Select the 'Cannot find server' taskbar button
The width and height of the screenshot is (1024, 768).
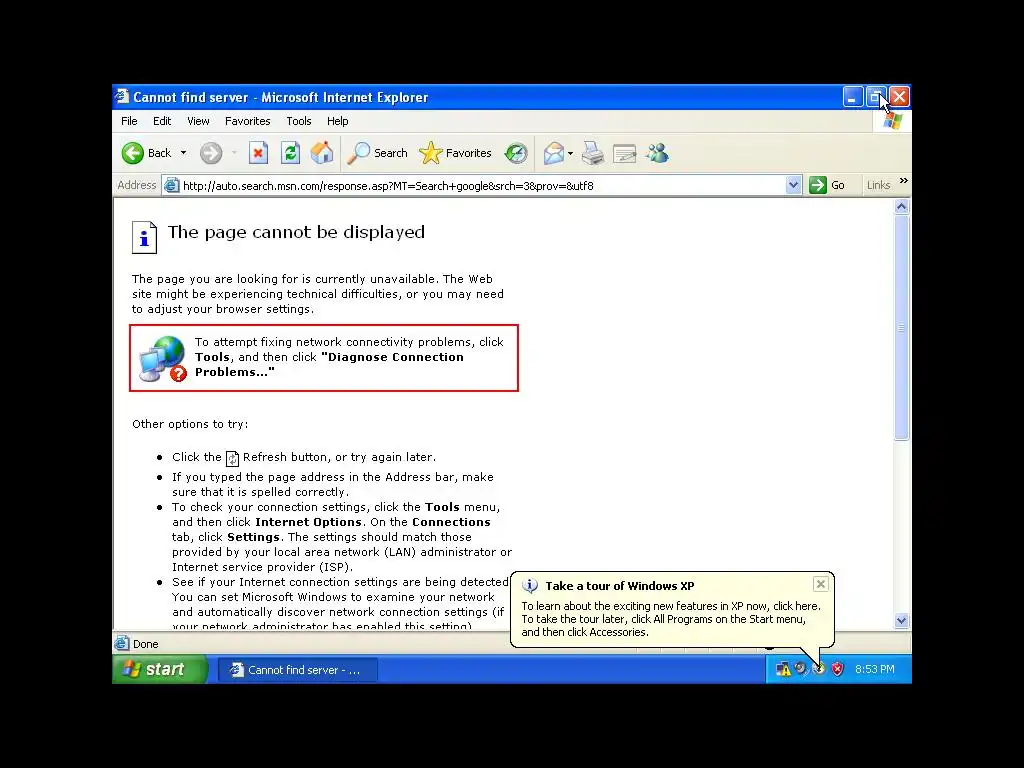click(297, 670)
